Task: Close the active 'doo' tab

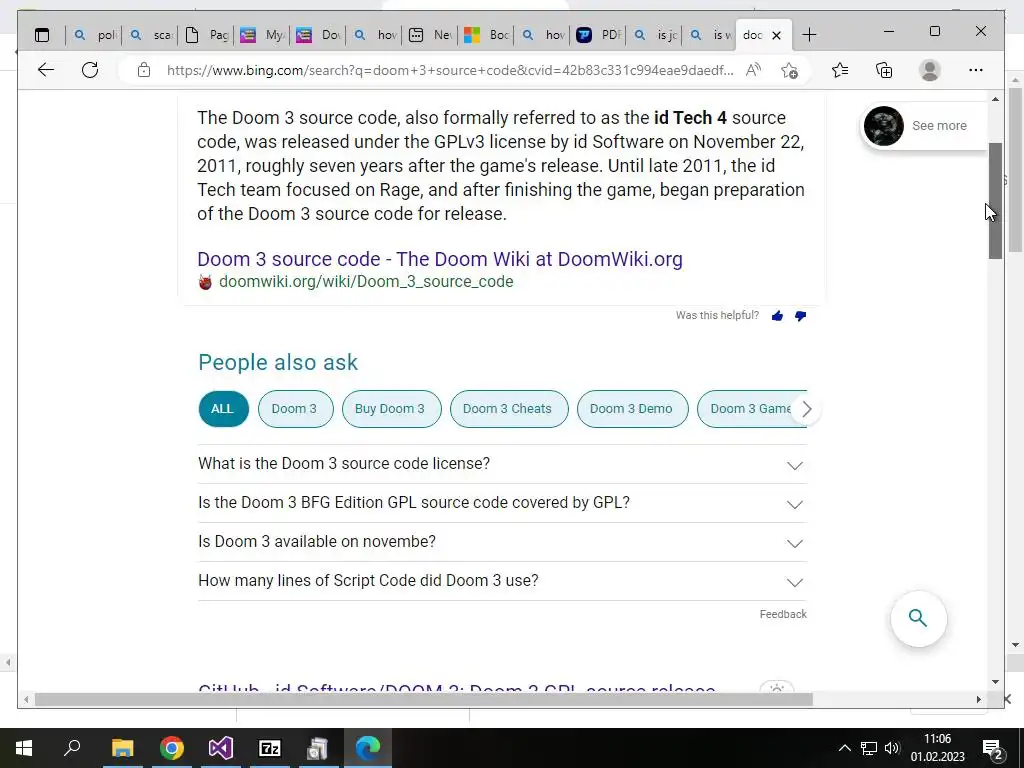Action: point(776,35)
